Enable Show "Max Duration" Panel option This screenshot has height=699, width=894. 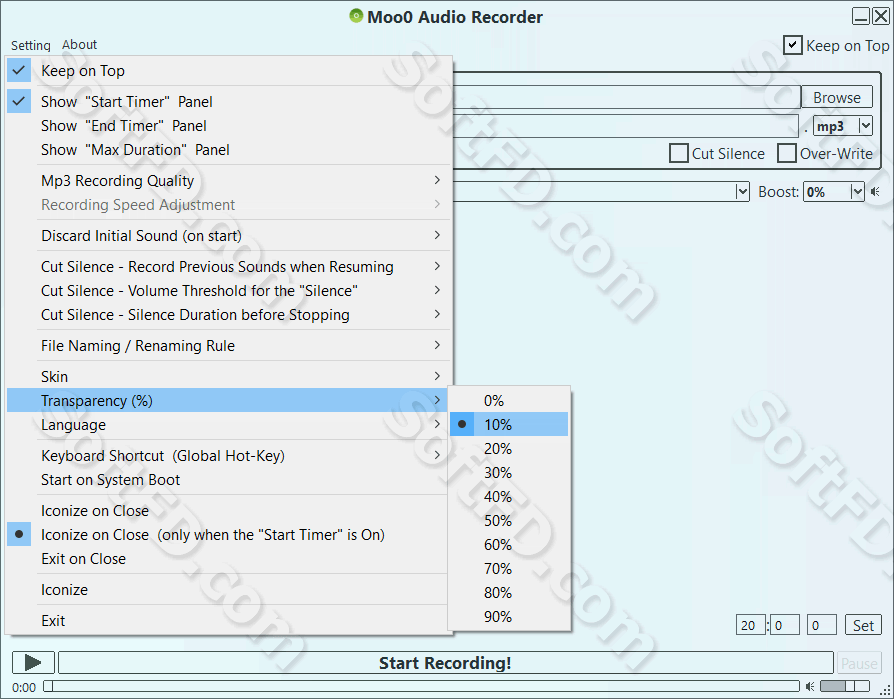(229, 149)
